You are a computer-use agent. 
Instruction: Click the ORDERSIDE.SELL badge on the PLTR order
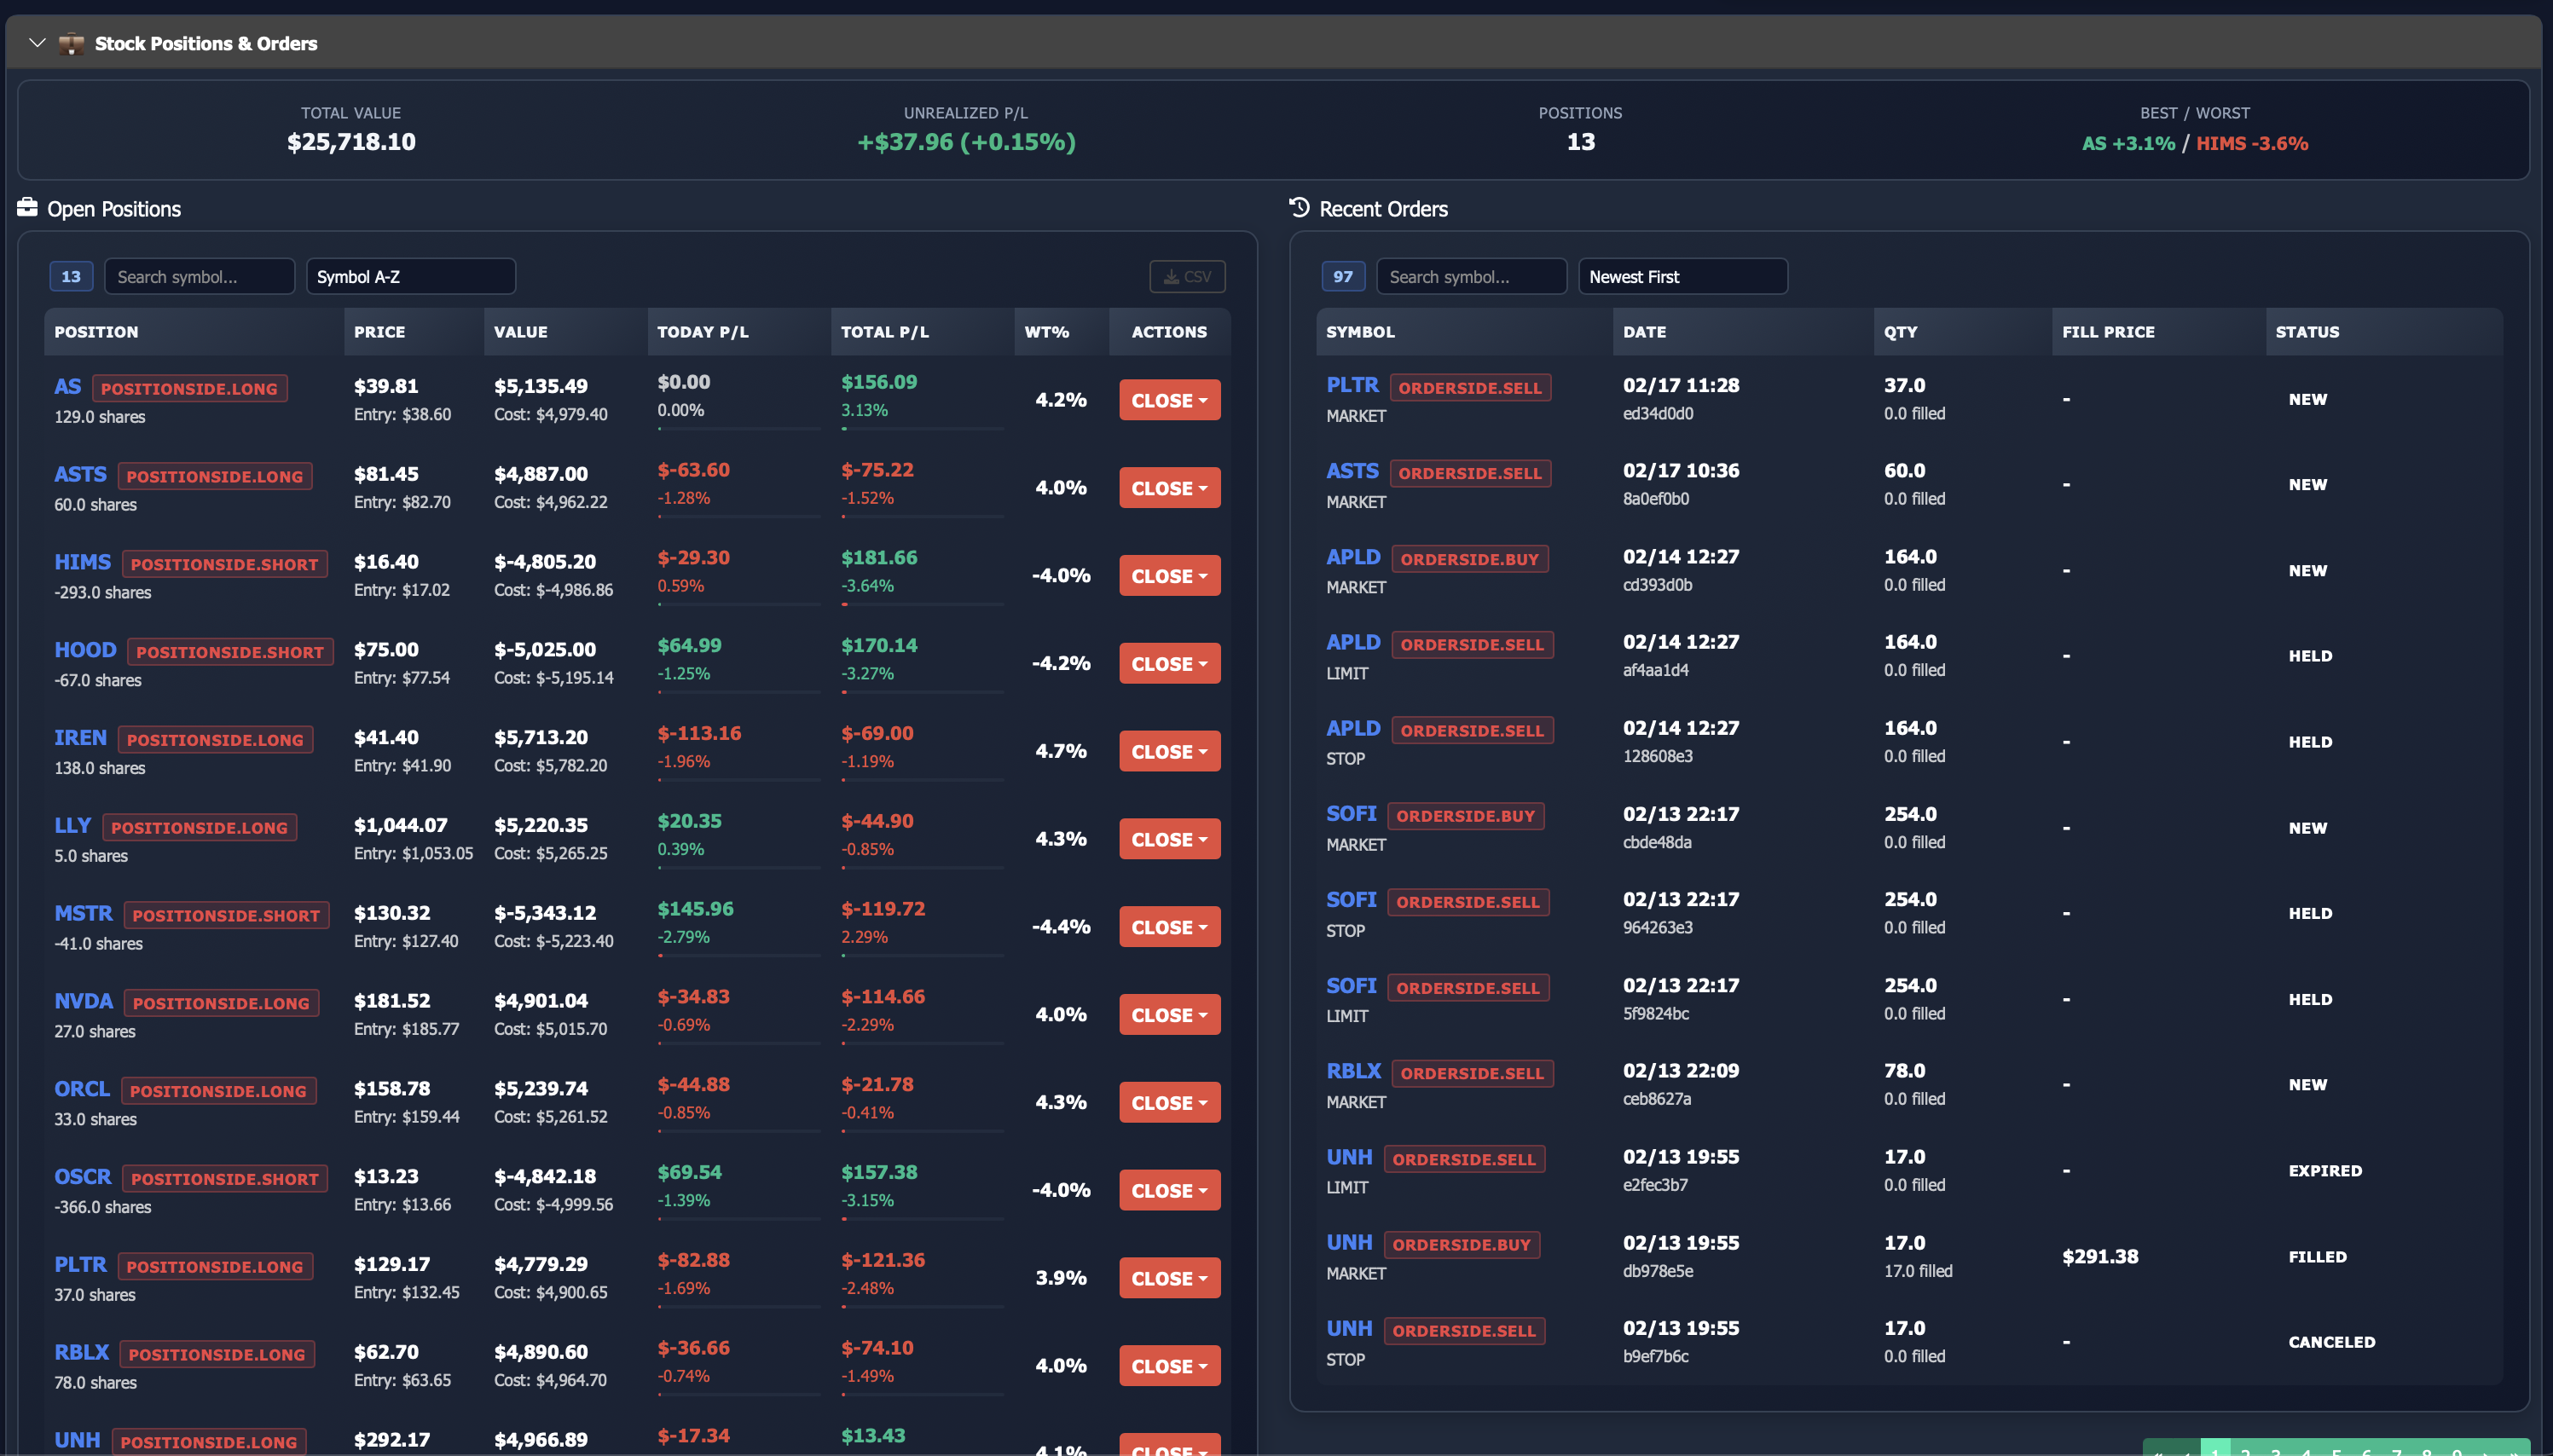coord(1470,388)
